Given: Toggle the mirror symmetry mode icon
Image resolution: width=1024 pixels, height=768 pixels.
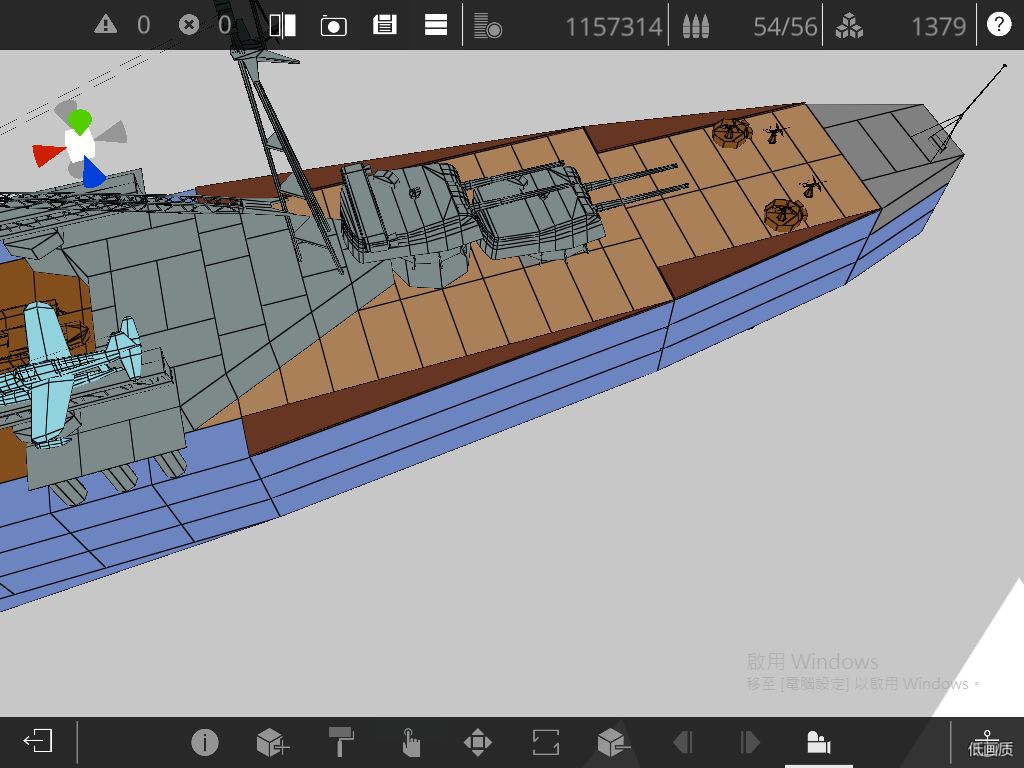Looking at the screenshot, I should (282, 25).
